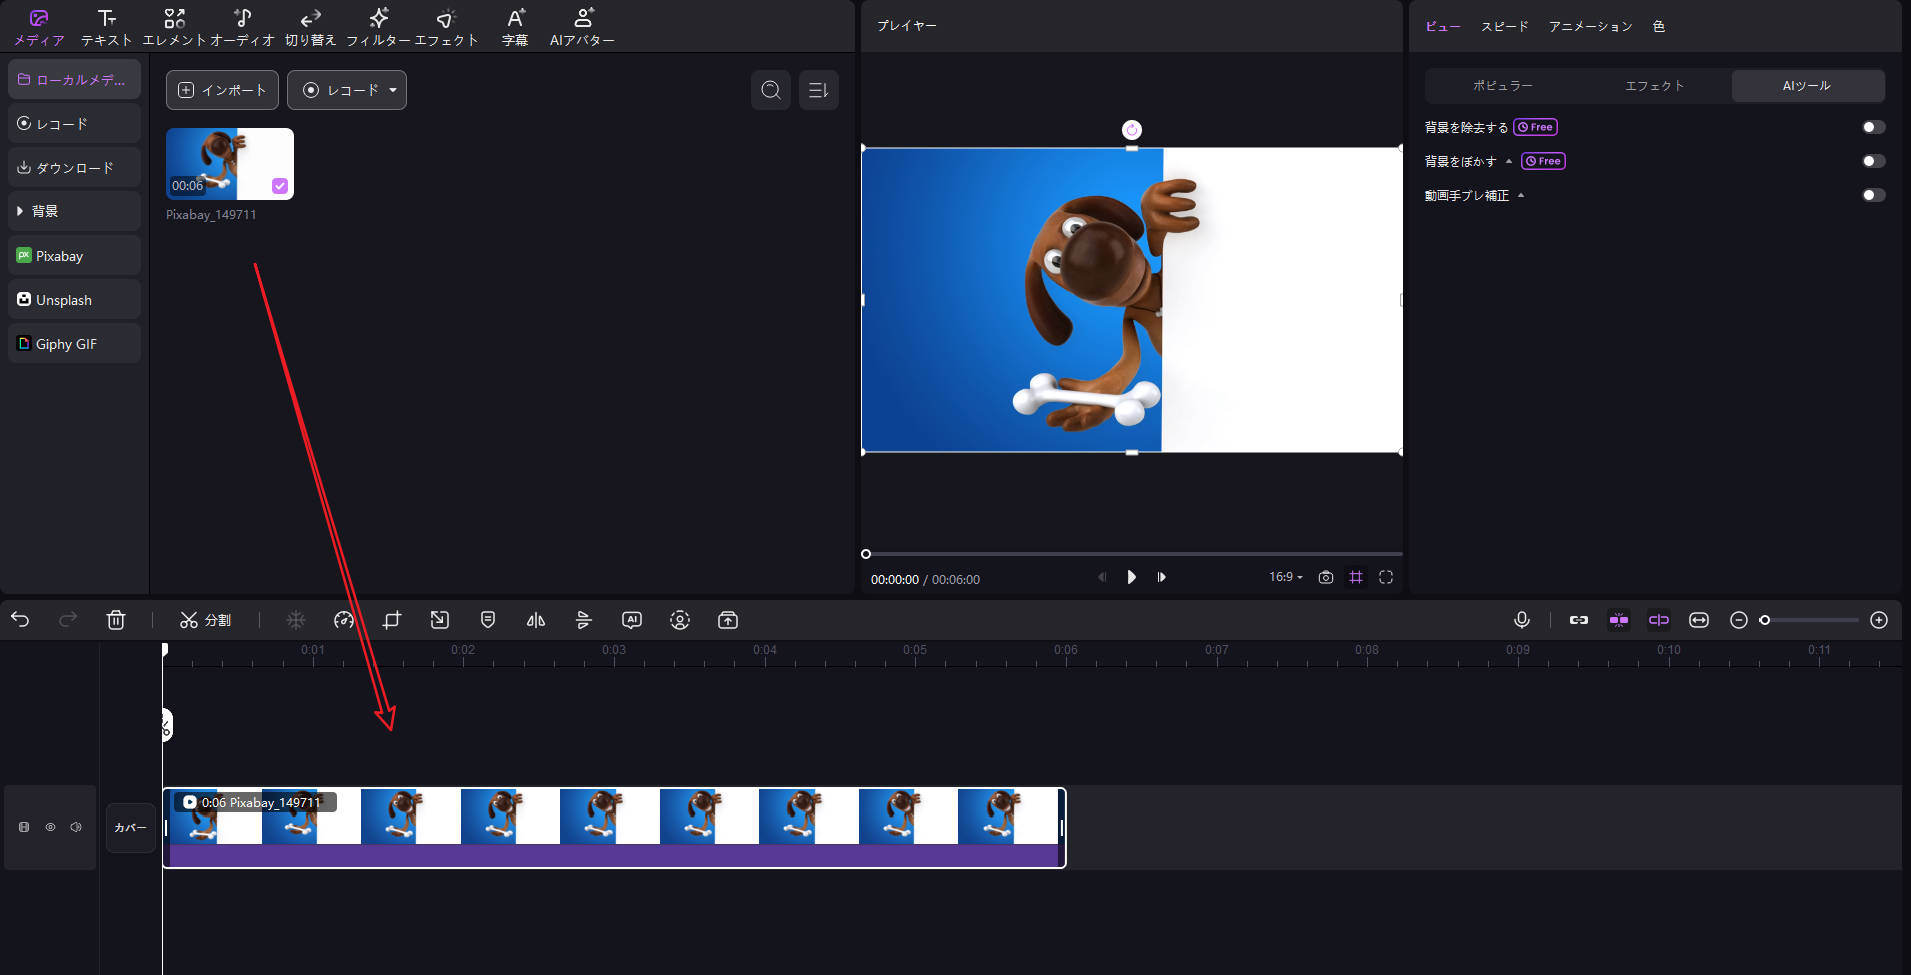
Task: Click the インポート import button
Action: coord(222,90)
